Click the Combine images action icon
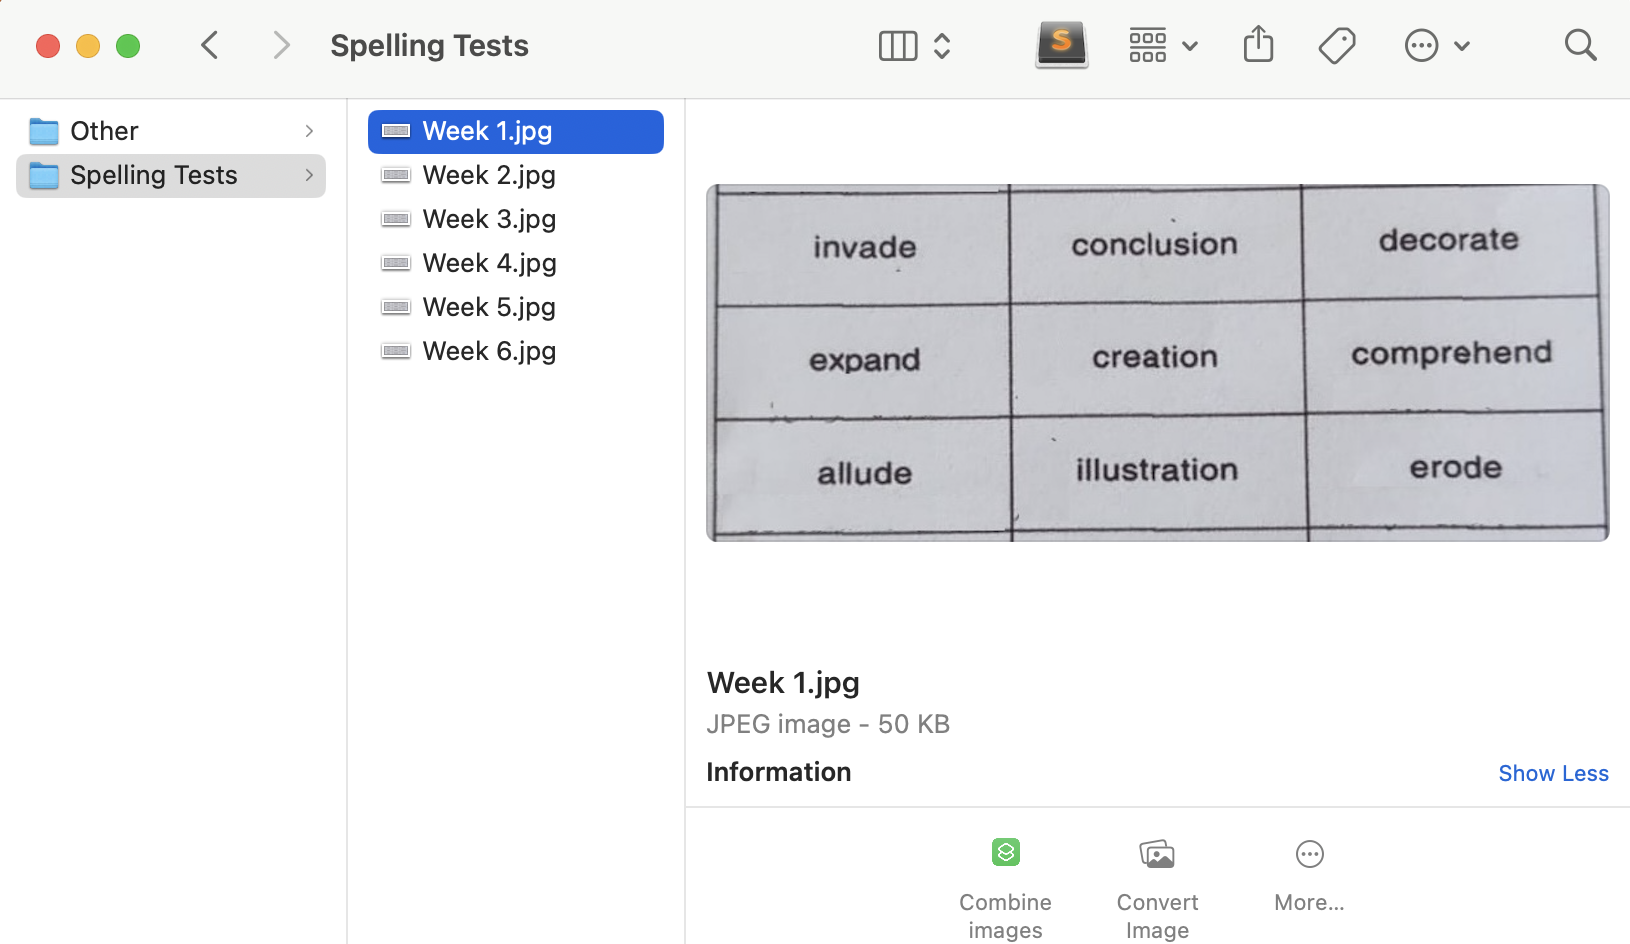 click(1005, 853)
